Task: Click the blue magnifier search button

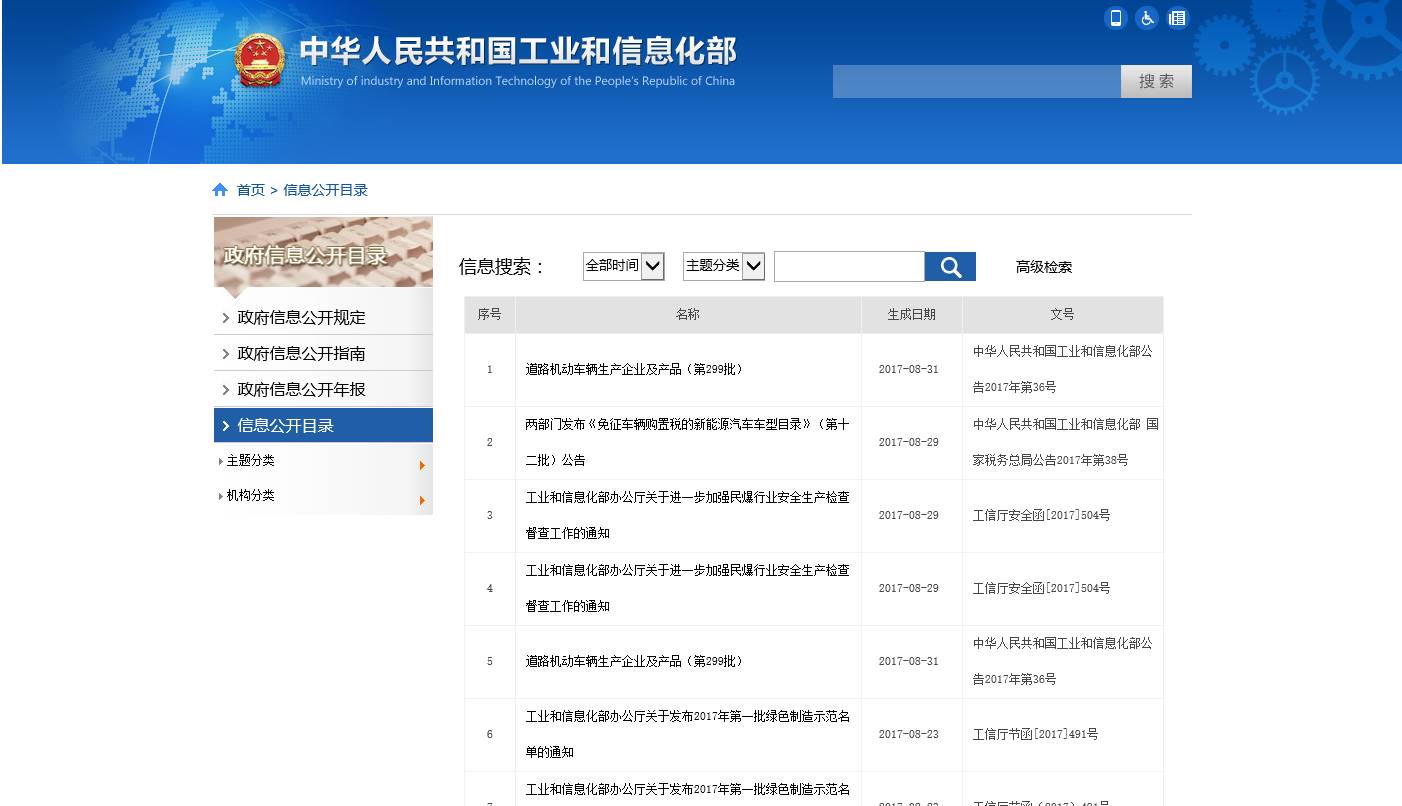Action: pos(950,267)
